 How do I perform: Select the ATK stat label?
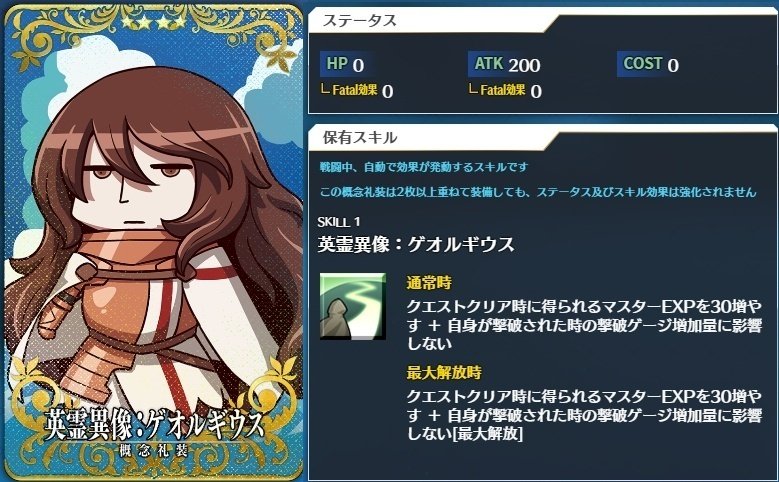point(489,64)
